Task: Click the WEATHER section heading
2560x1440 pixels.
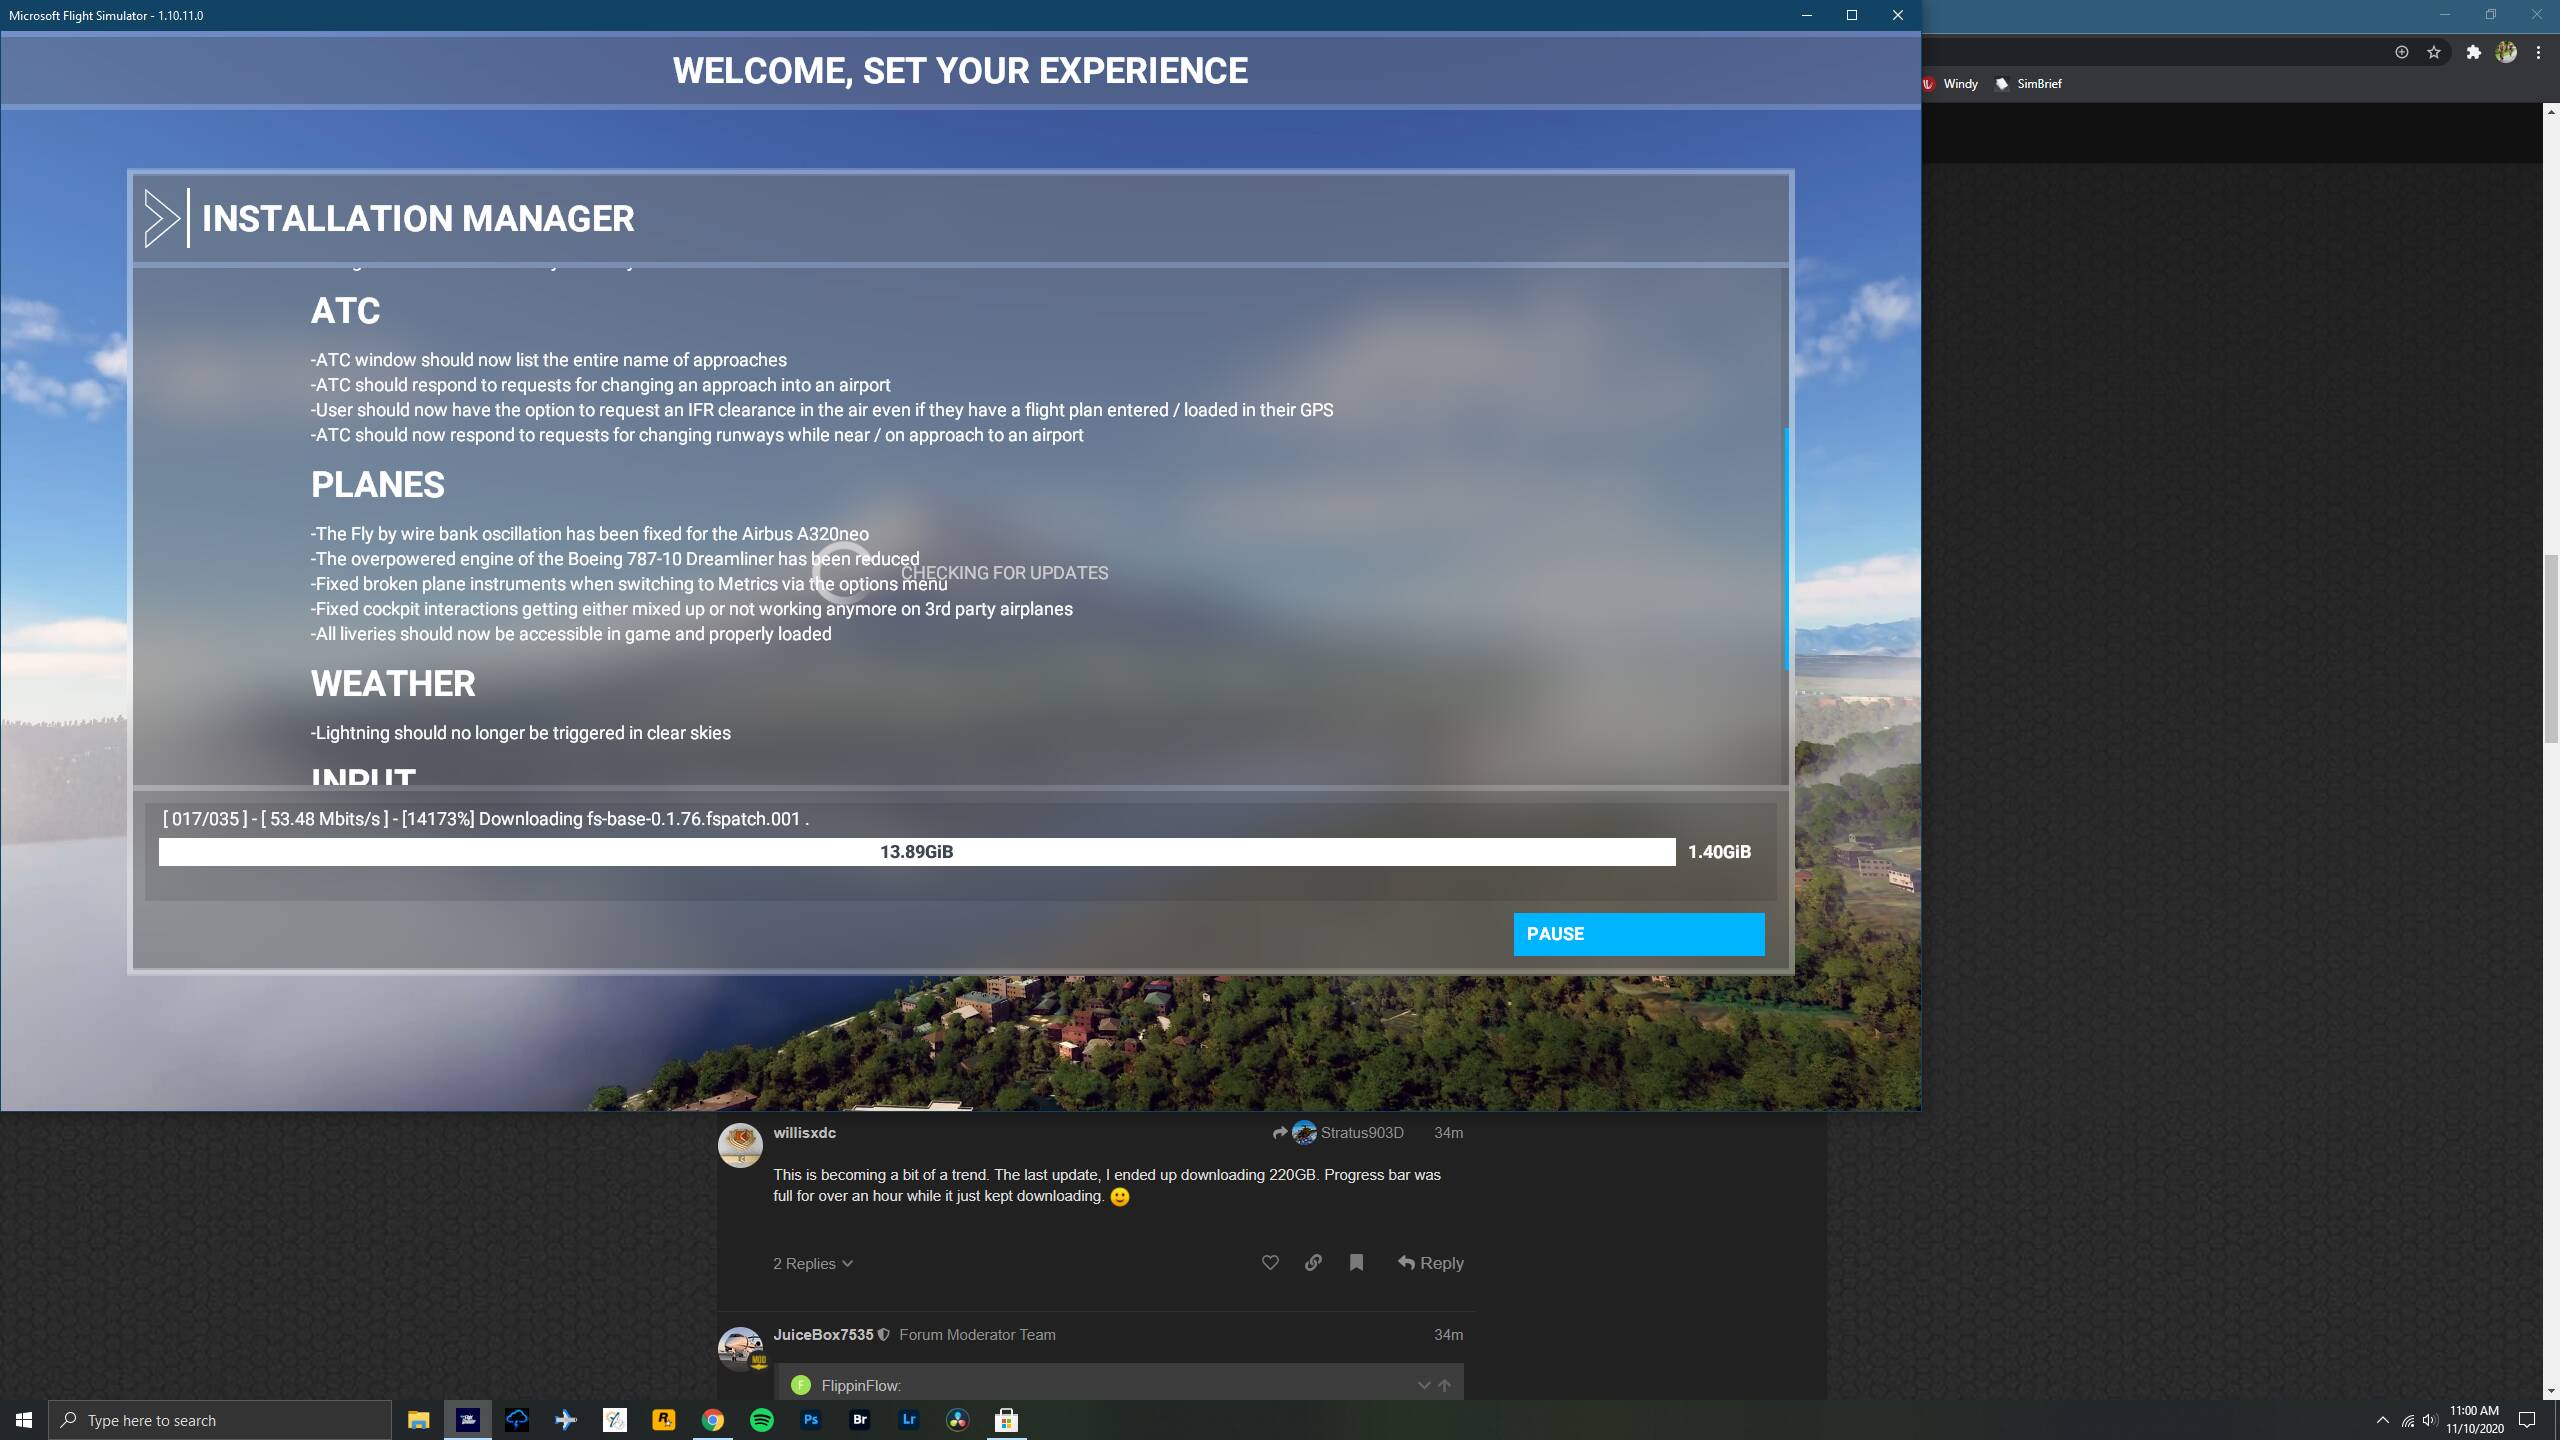Action: (x=393, y=684)
